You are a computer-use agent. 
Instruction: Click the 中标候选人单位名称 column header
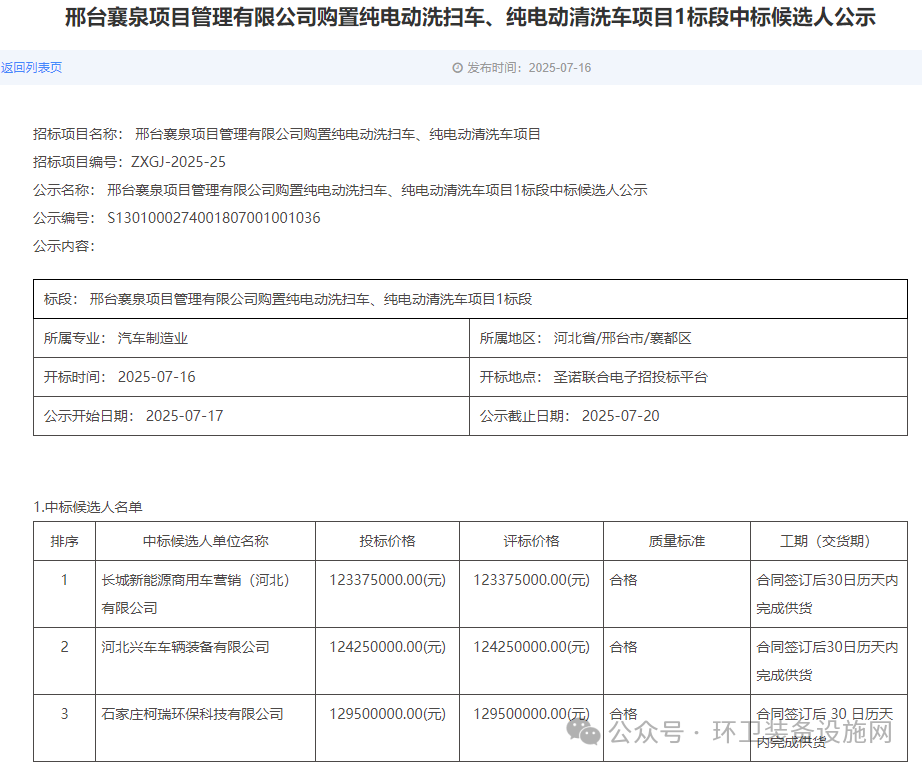(x=205, y=541)
